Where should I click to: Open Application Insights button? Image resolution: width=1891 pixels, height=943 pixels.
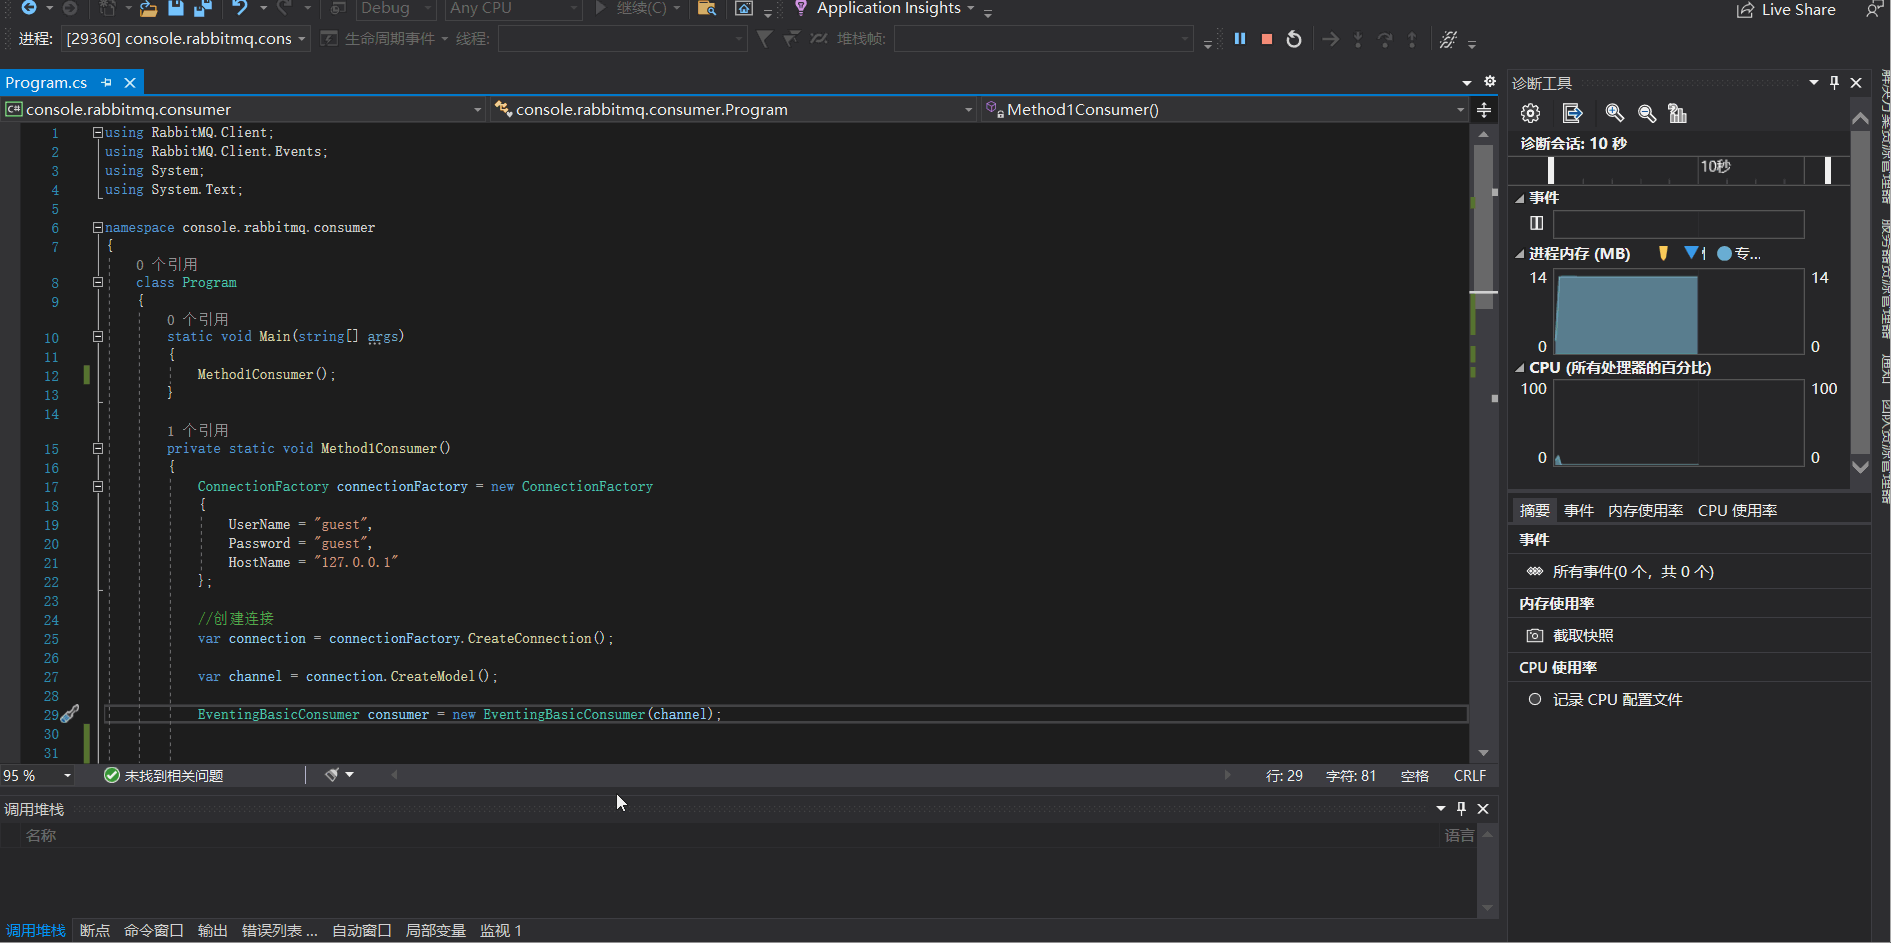887,9
